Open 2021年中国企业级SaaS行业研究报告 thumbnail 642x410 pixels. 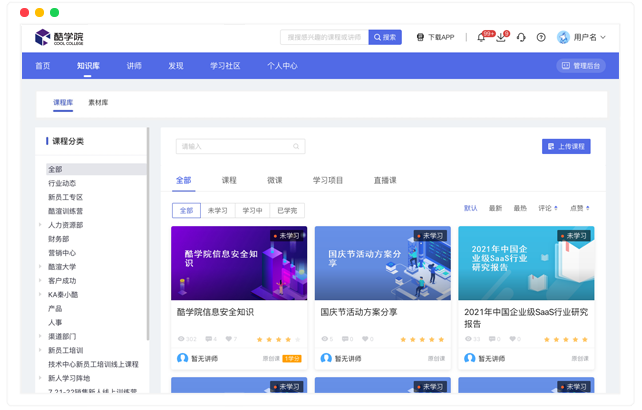tap(526, 263)
